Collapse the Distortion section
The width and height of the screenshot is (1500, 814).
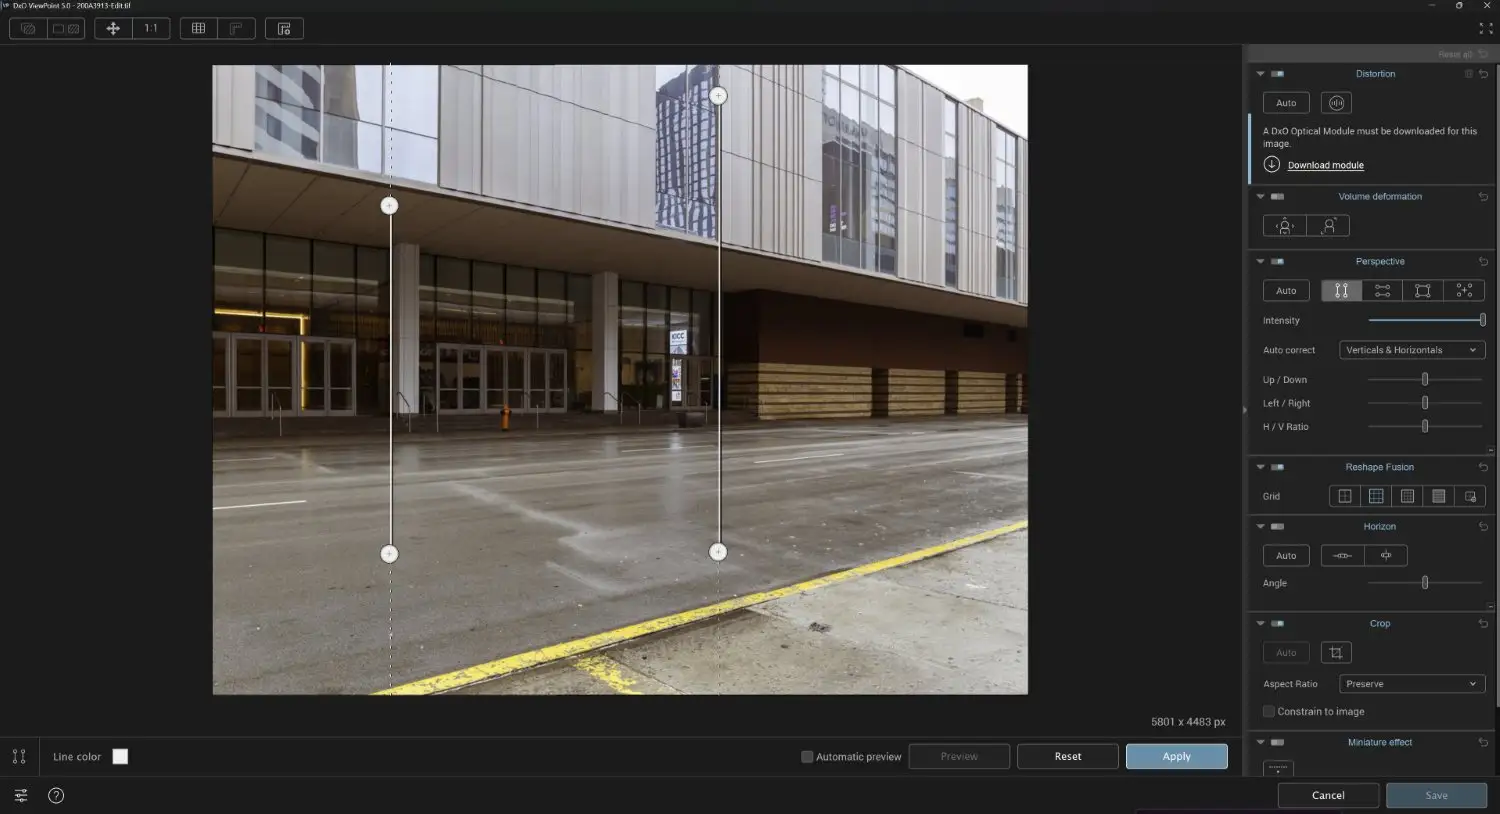click(1260, 73)
